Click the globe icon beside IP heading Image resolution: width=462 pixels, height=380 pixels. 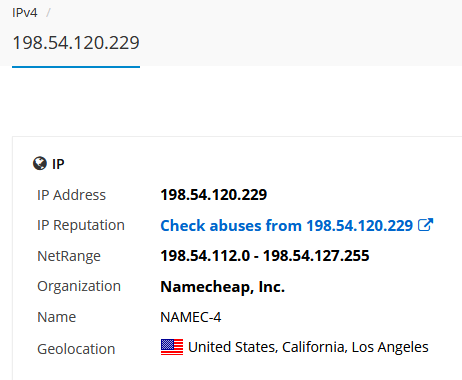click(x=40, y=163)
